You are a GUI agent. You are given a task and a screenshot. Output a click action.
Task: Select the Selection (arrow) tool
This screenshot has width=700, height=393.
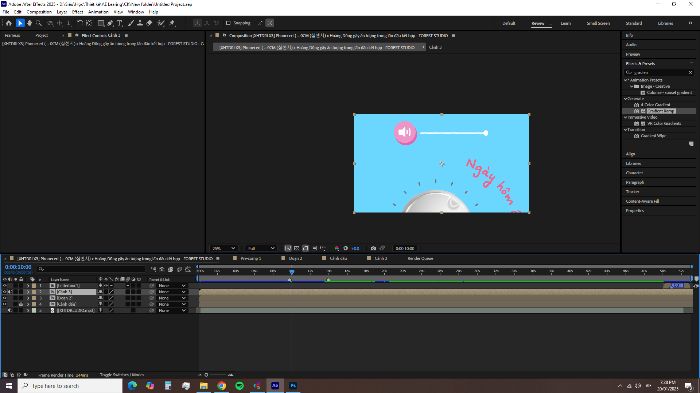(20, 23)
